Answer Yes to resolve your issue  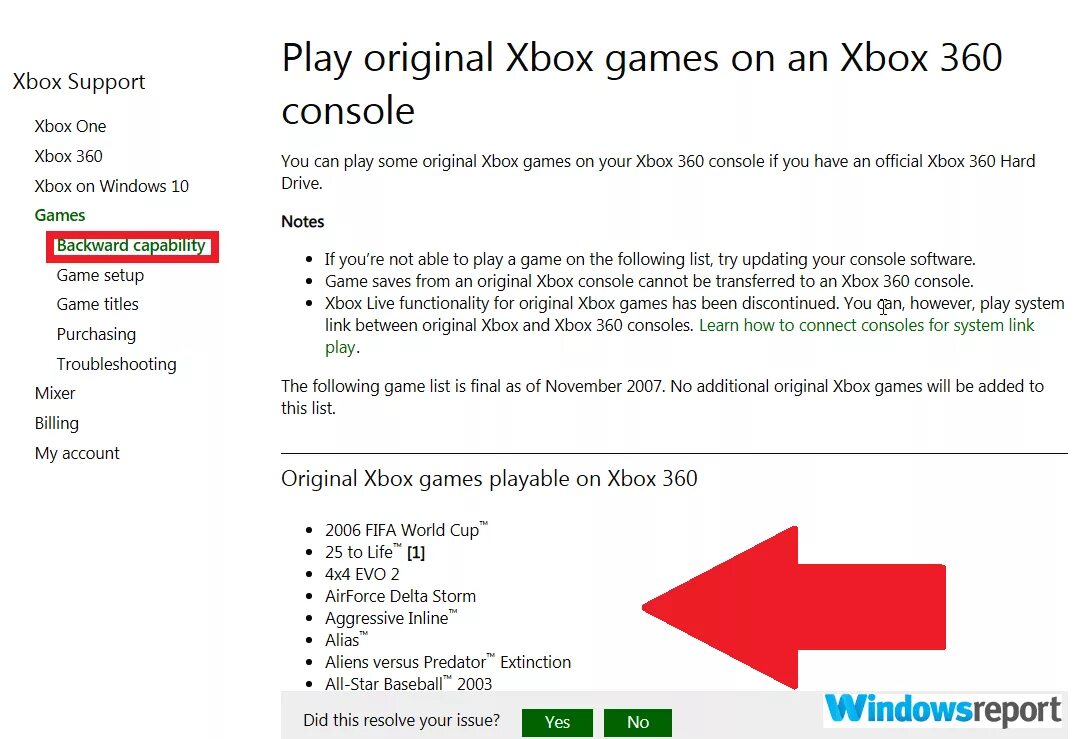coord(557,722)
